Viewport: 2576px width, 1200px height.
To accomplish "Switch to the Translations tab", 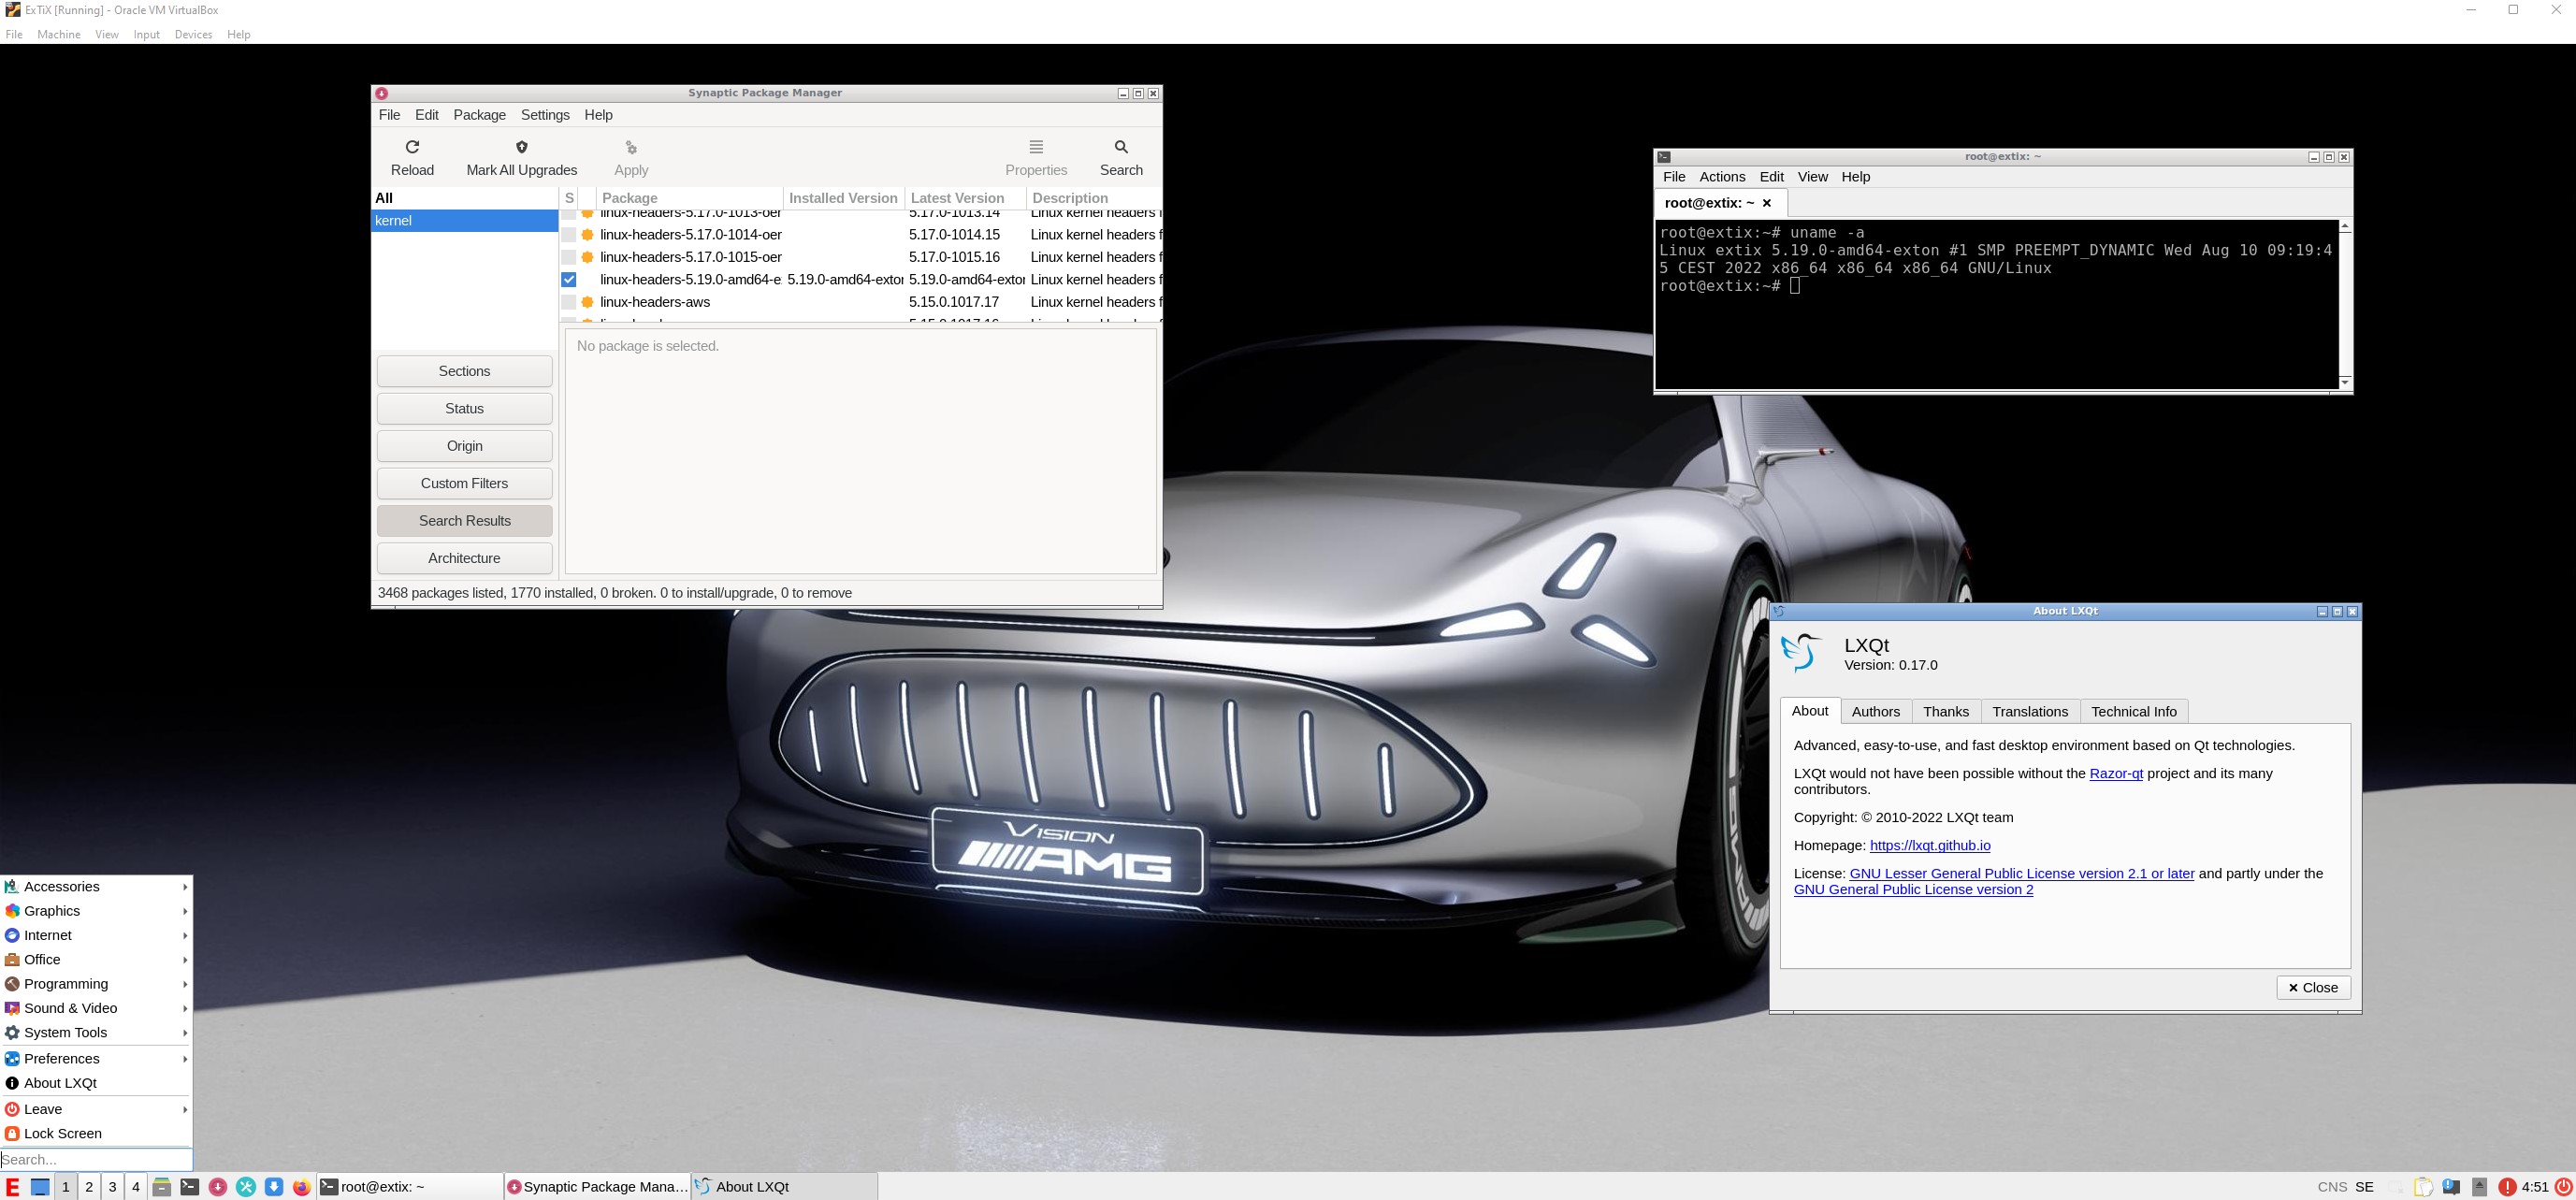I will 2030,712.
